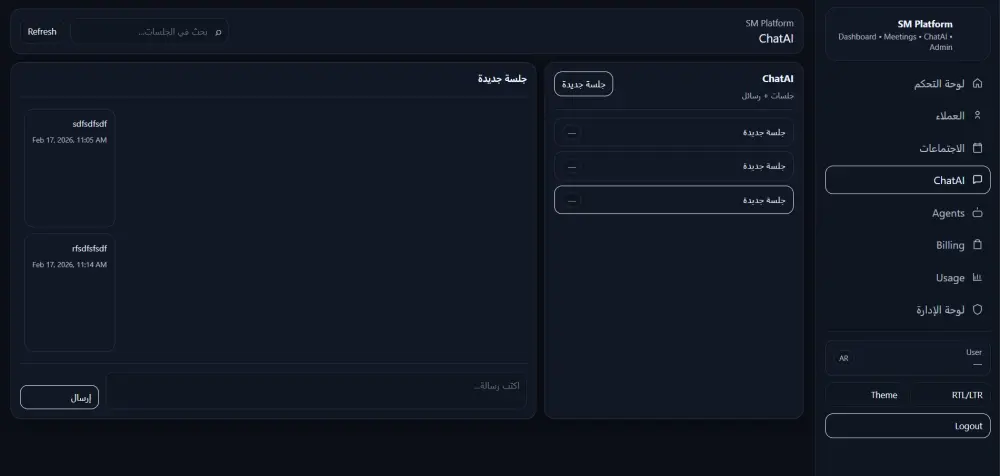Viewport: 1000px width, 476px height.
Task: Click the جلسة جديدة chat panel heading
Action: [x=503, y=78]
